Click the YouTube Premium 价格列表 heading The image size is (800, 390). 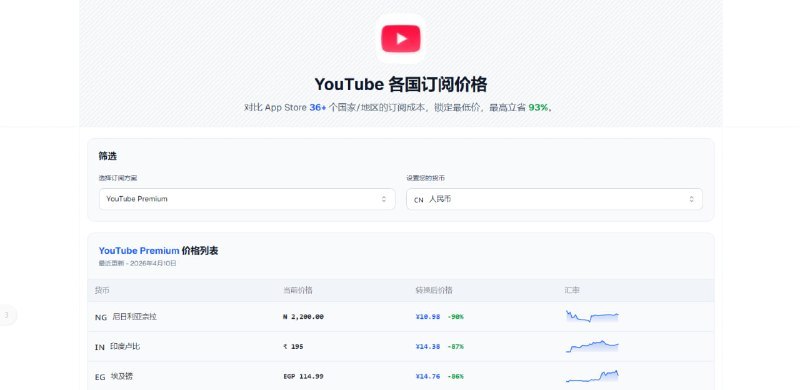tap(158, 251)
